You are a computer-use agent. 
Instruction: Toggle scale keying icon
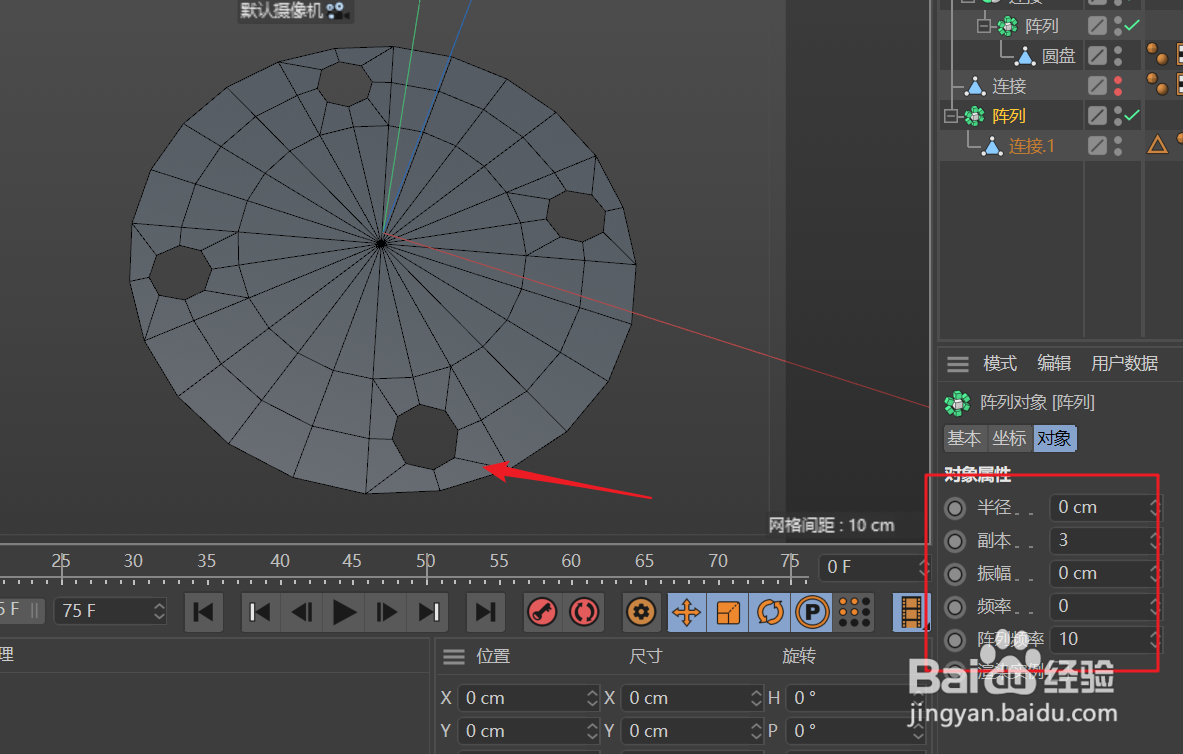tap(728, 612)
